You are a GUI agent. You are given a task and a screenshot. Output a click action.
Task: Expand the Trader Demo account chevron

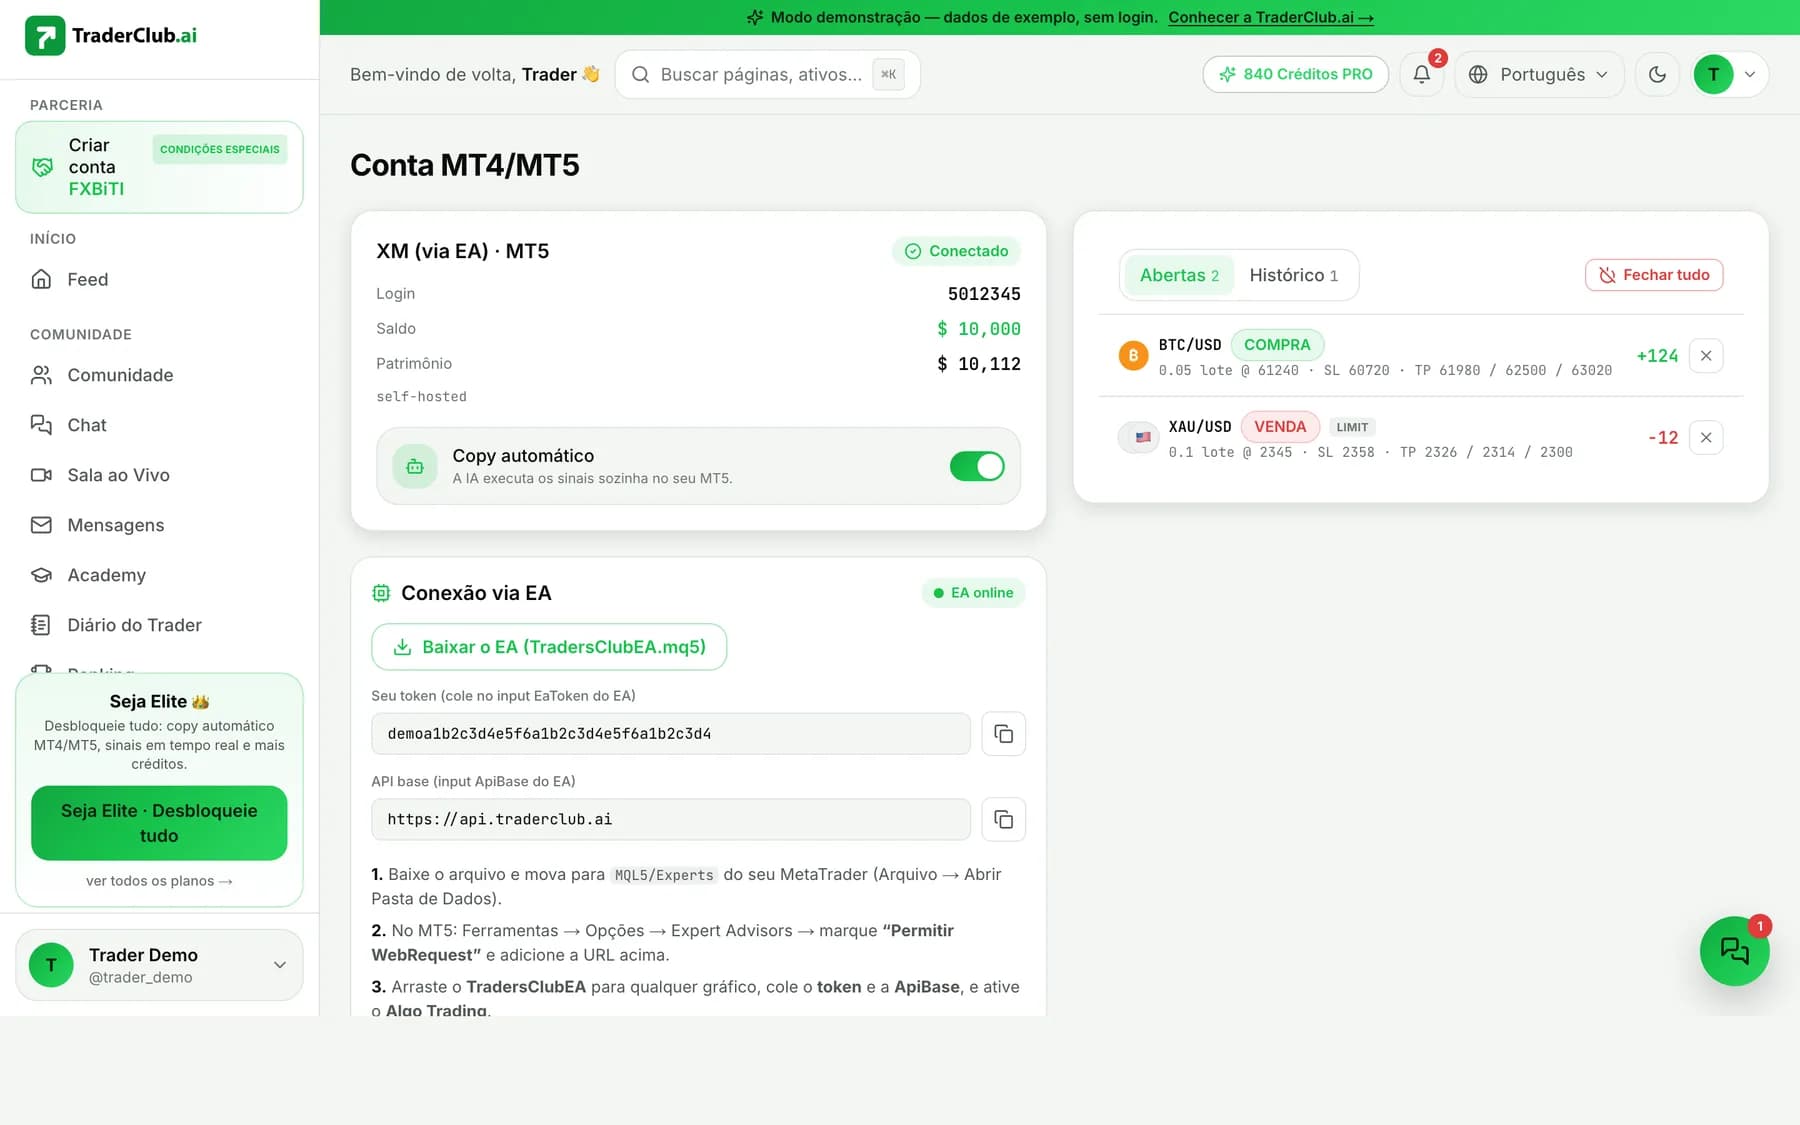point(280,965)
